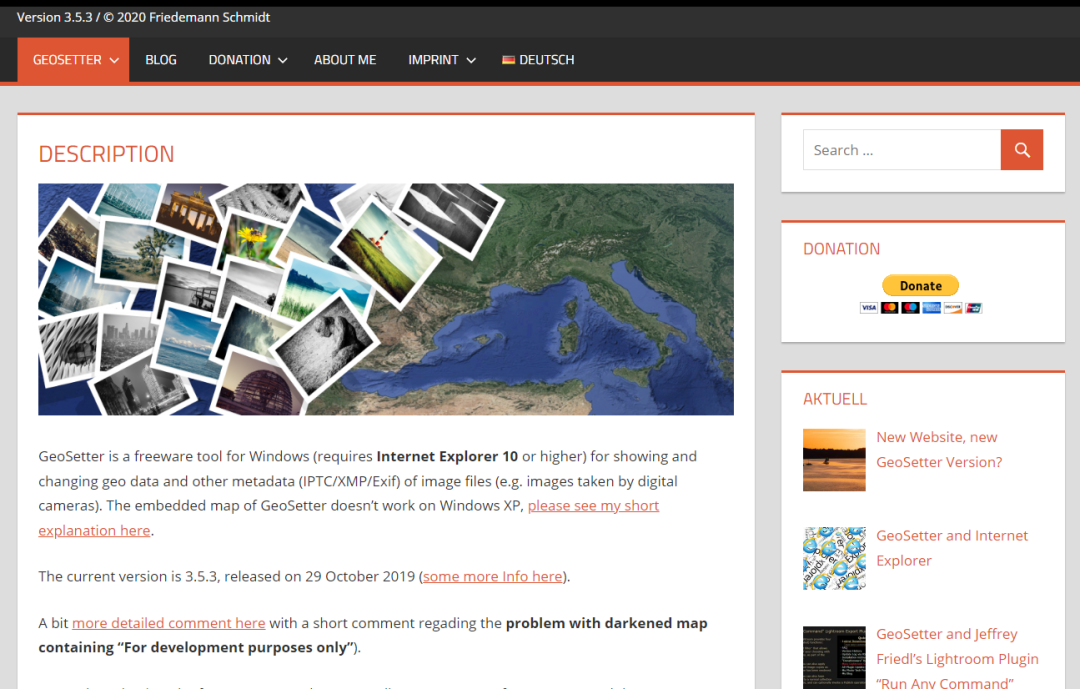Click the dark Lightroom plugin thumbnail
Viewport: 1080px width, 689px height.
point(834,657)
